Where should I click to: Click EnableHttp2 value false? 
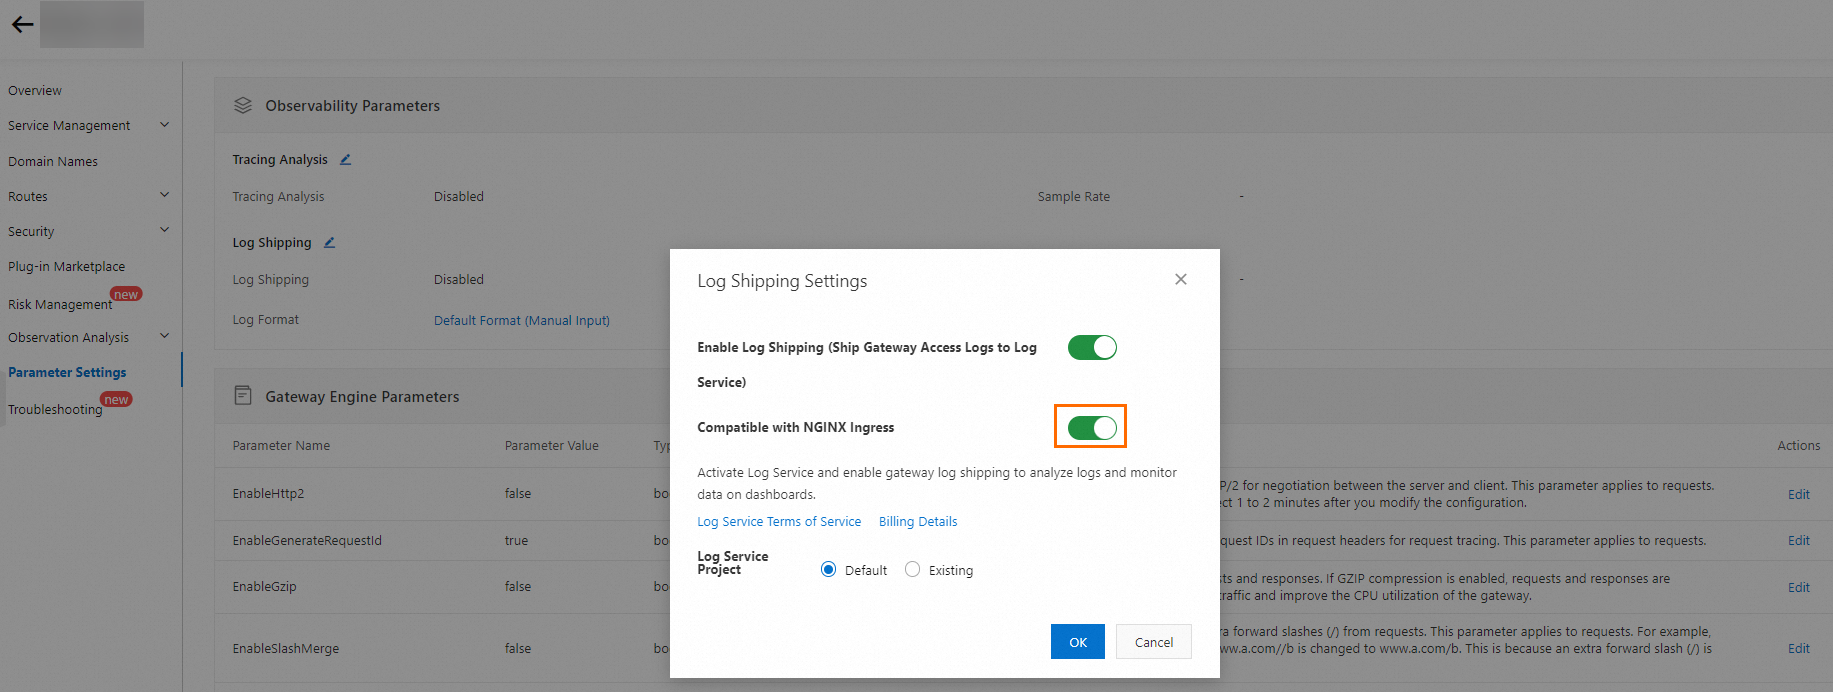pyautogui.click(x=518, y=494)
